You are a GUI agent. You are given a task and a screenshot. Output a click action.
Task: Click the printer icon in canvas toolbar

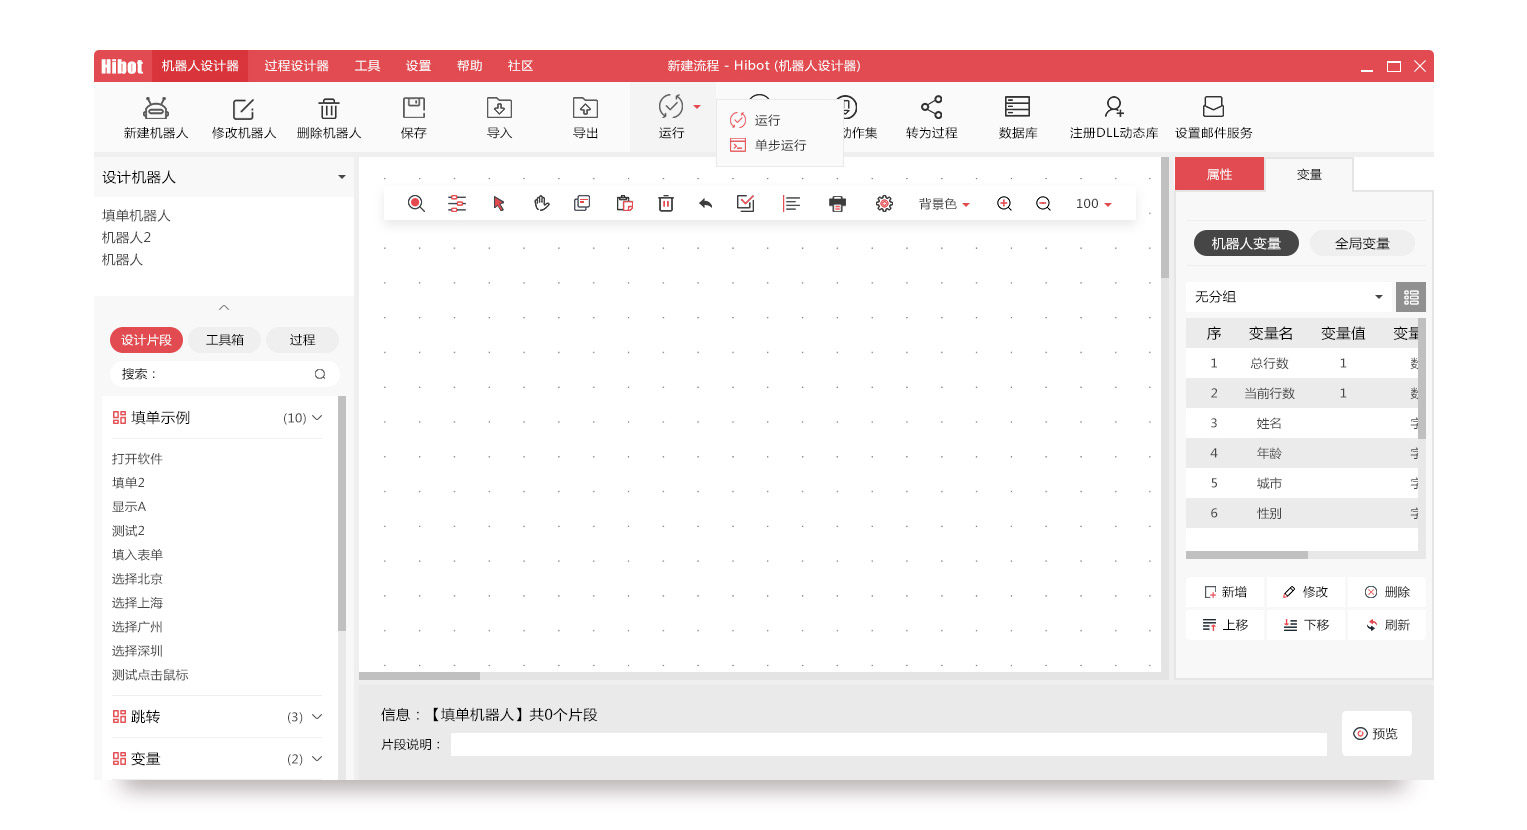[x=838, y=204]
